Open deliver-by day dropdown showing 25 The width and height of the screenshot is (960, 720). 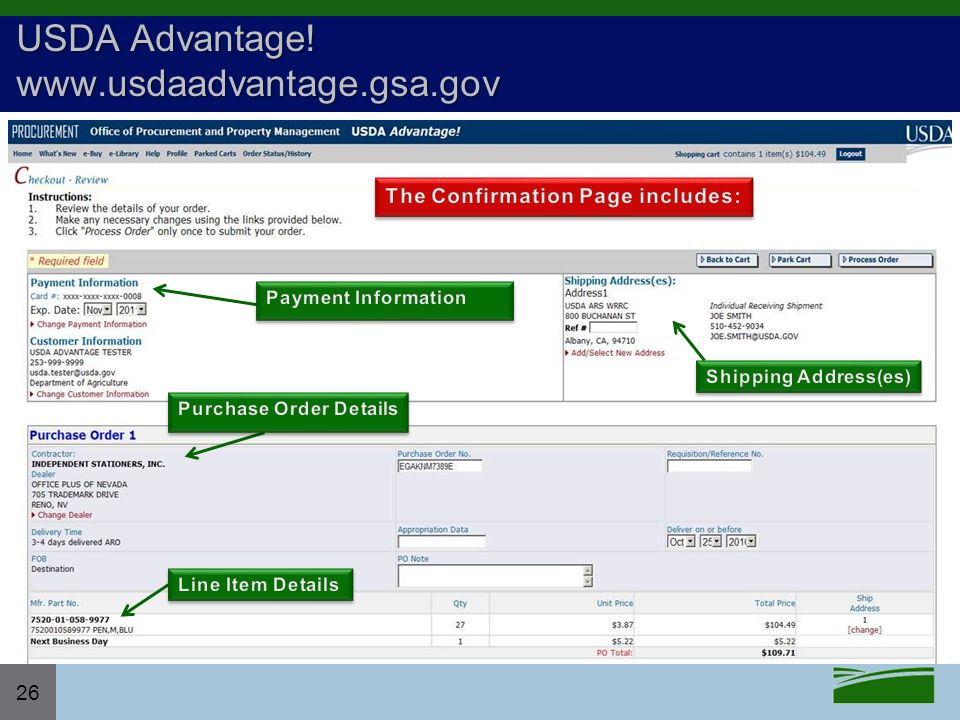click(x=711, y=542)
